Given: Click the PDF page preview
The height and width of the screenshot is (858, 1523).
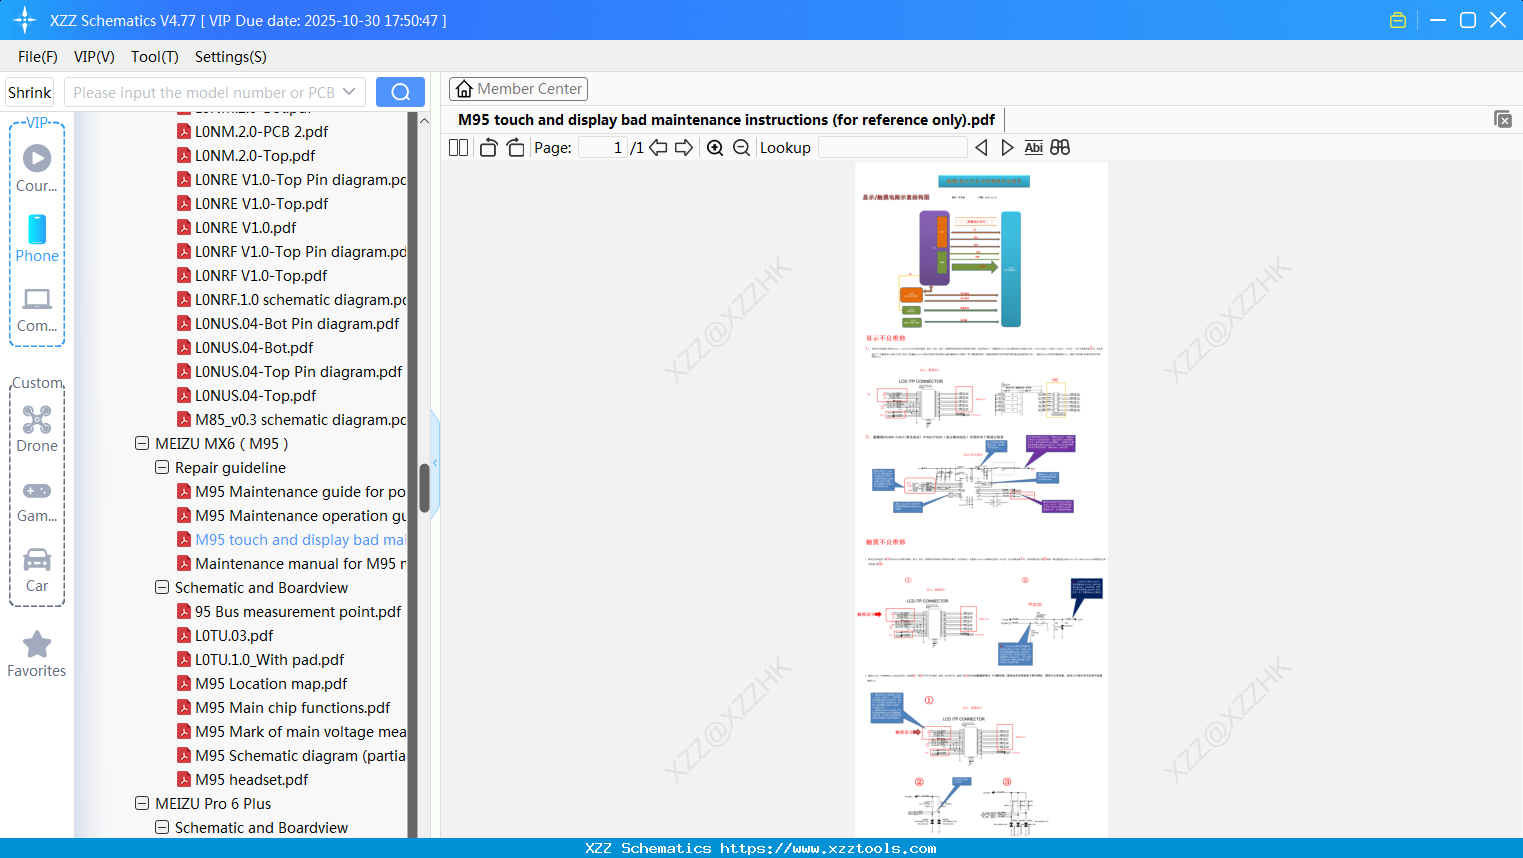Looking at the screenshot, I should 981,500.
